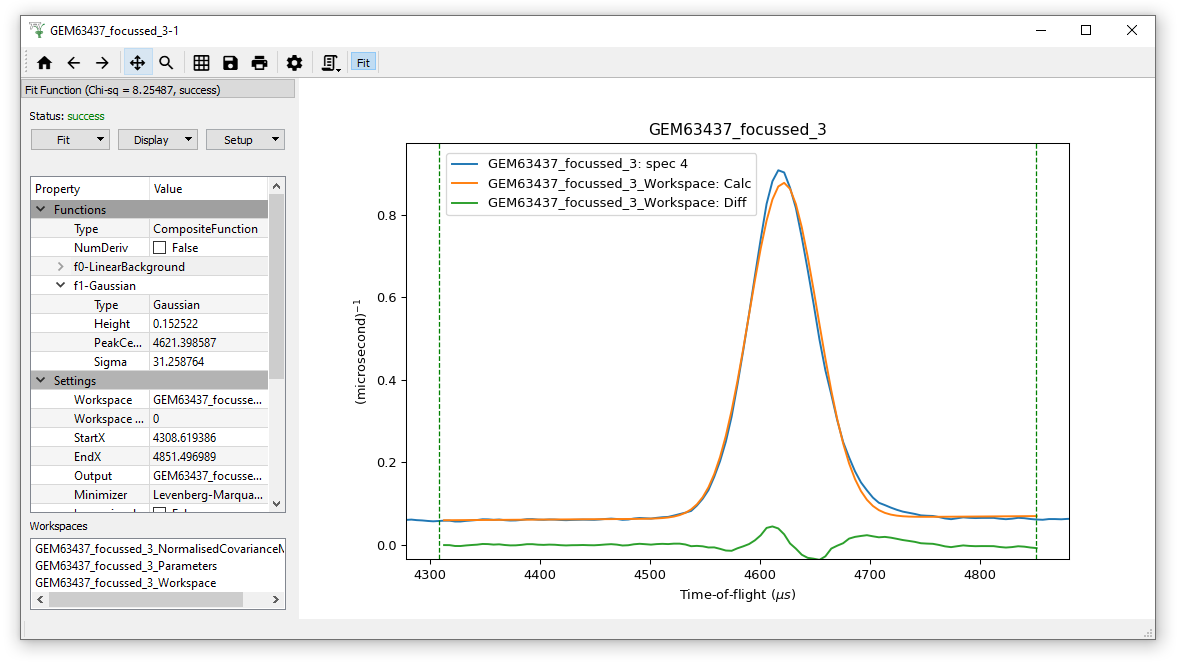Open the Fit dropdown menu
This screenshot has width=1181, height=662.
[70, 140]
